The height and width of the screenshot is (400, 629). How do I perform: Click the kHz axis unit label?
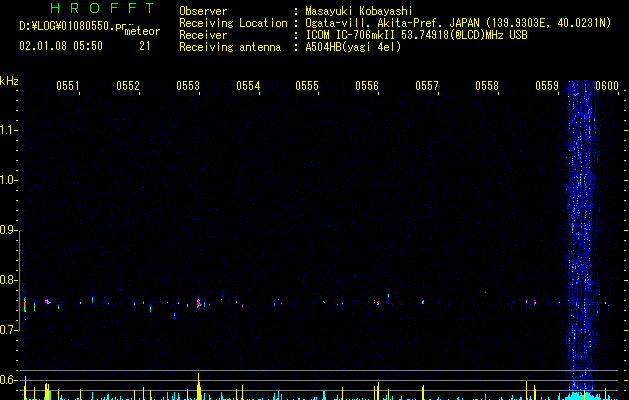coord(9,81)
